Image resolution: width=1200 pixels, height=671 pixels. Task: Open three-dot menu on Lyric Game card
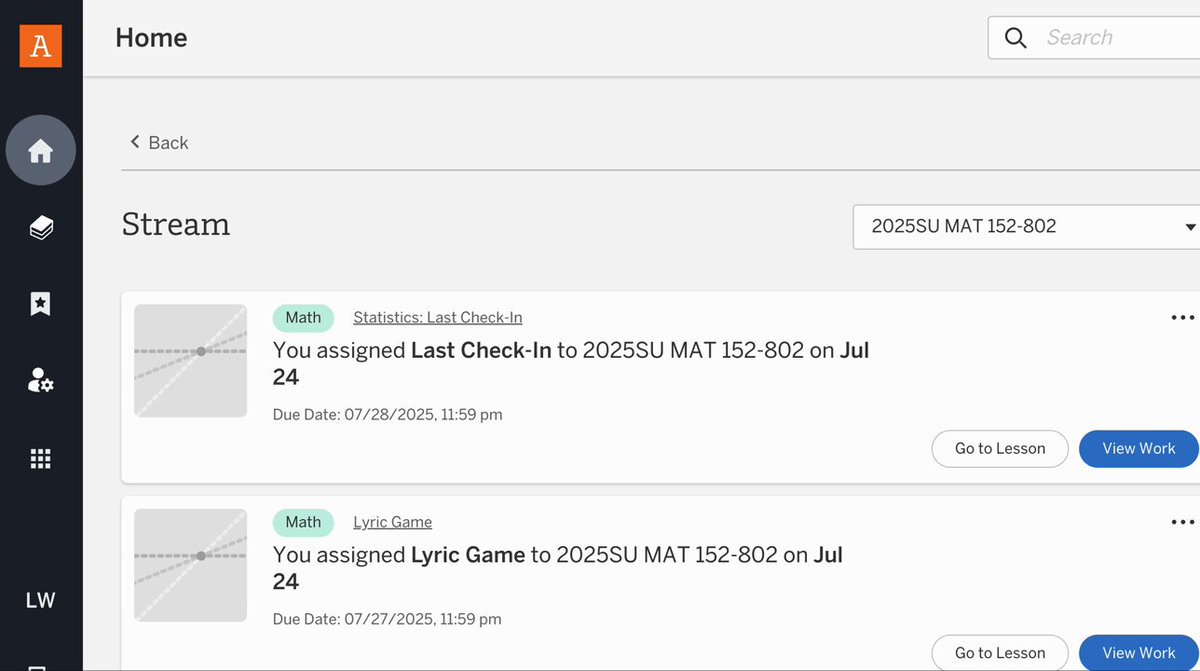[x=1183, y=522]
